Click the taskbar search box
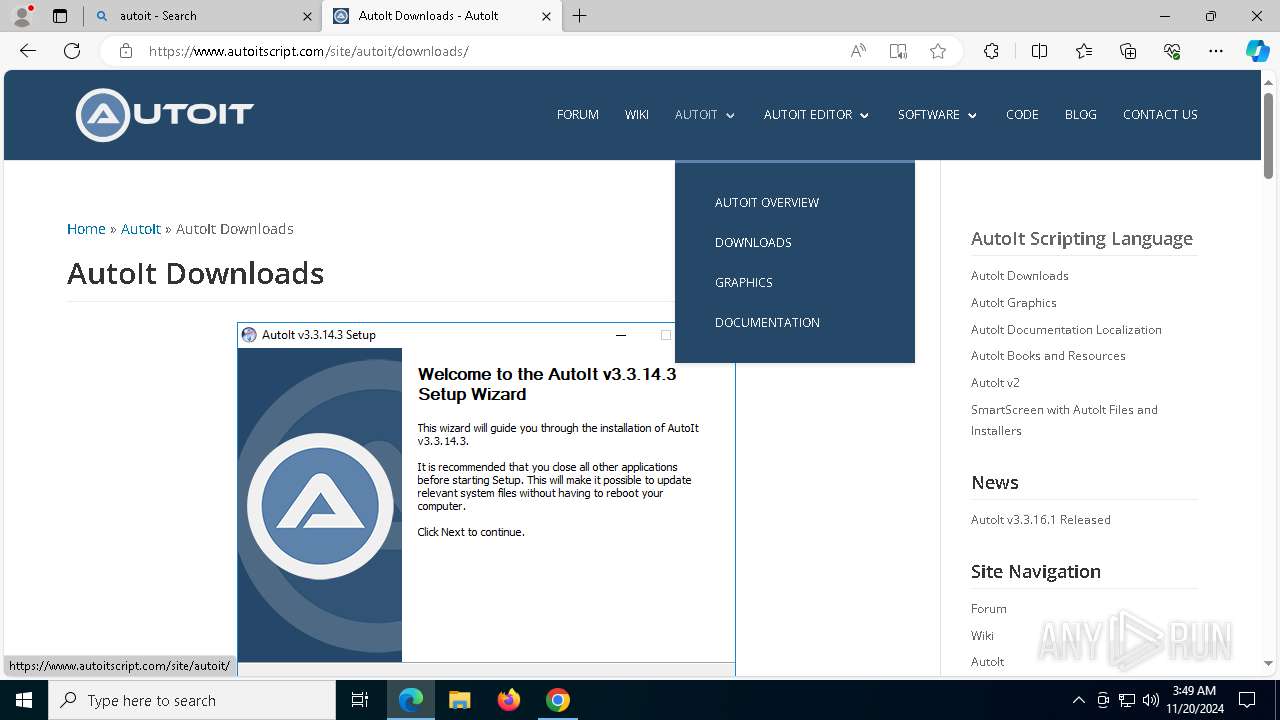This screenshot has width=1280, height=720. (x=192, y=700)
